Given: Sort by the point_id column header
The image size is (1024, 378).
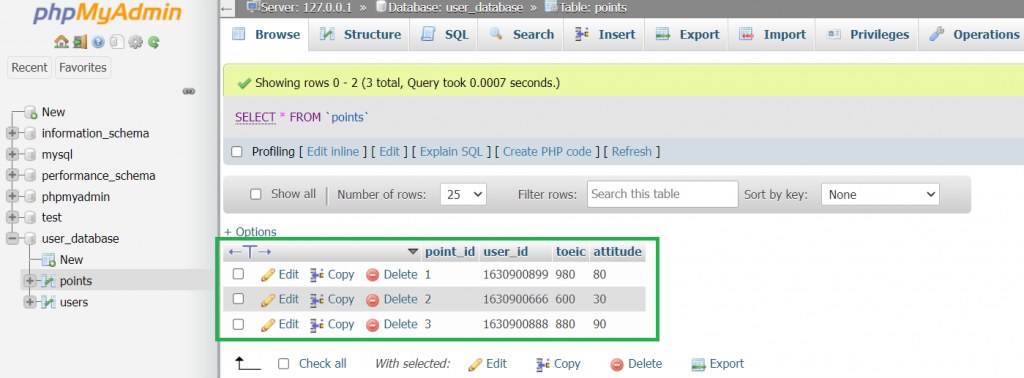Looking at the screenshot, I should coord(450,252).
